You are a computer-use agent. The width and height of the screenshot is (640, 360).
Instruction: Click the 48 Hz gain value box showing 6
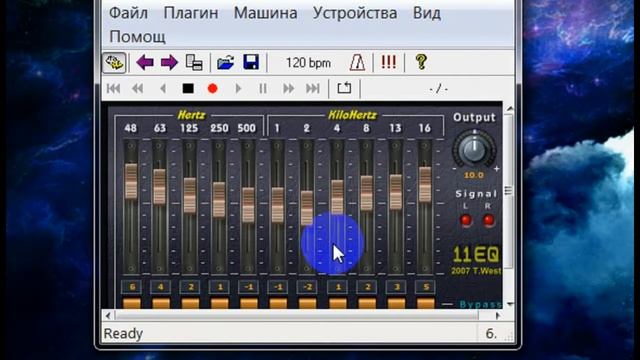[x=131, y=287]
